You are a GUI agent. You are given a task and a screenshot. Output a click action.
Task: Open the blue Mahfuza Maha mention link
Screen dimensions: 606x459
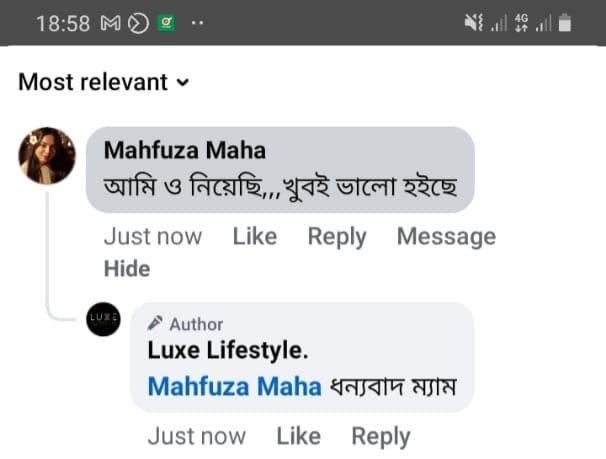(x=235, y=386)
